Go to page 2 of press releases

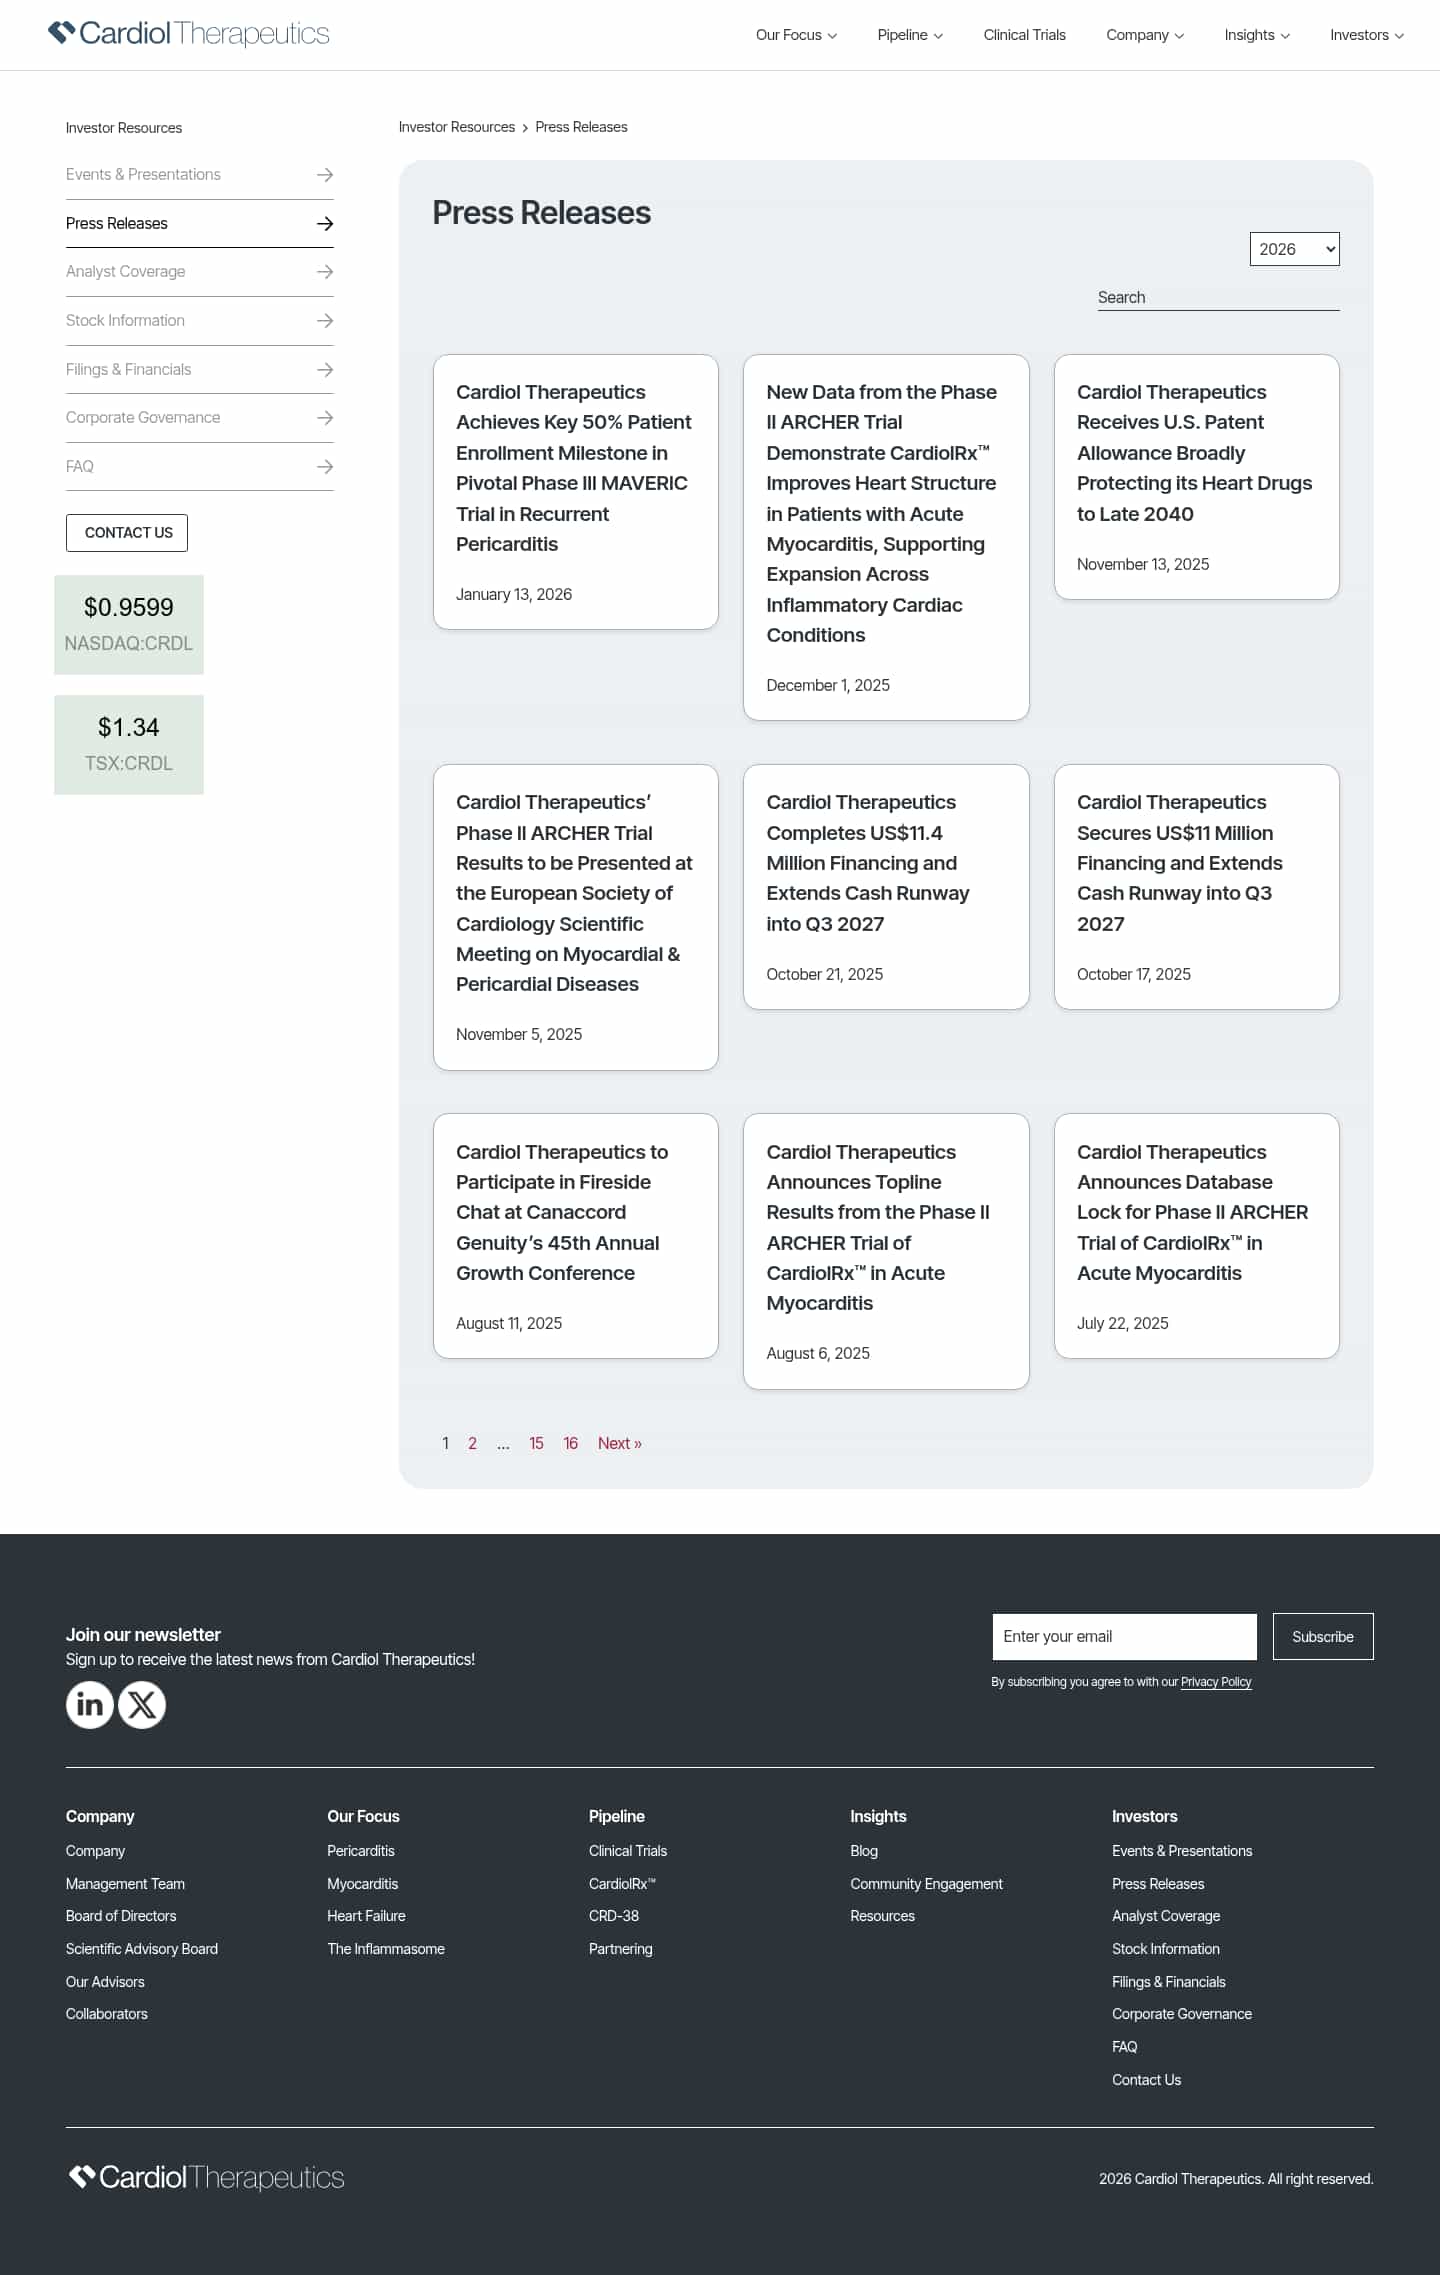pos(472,1443)
